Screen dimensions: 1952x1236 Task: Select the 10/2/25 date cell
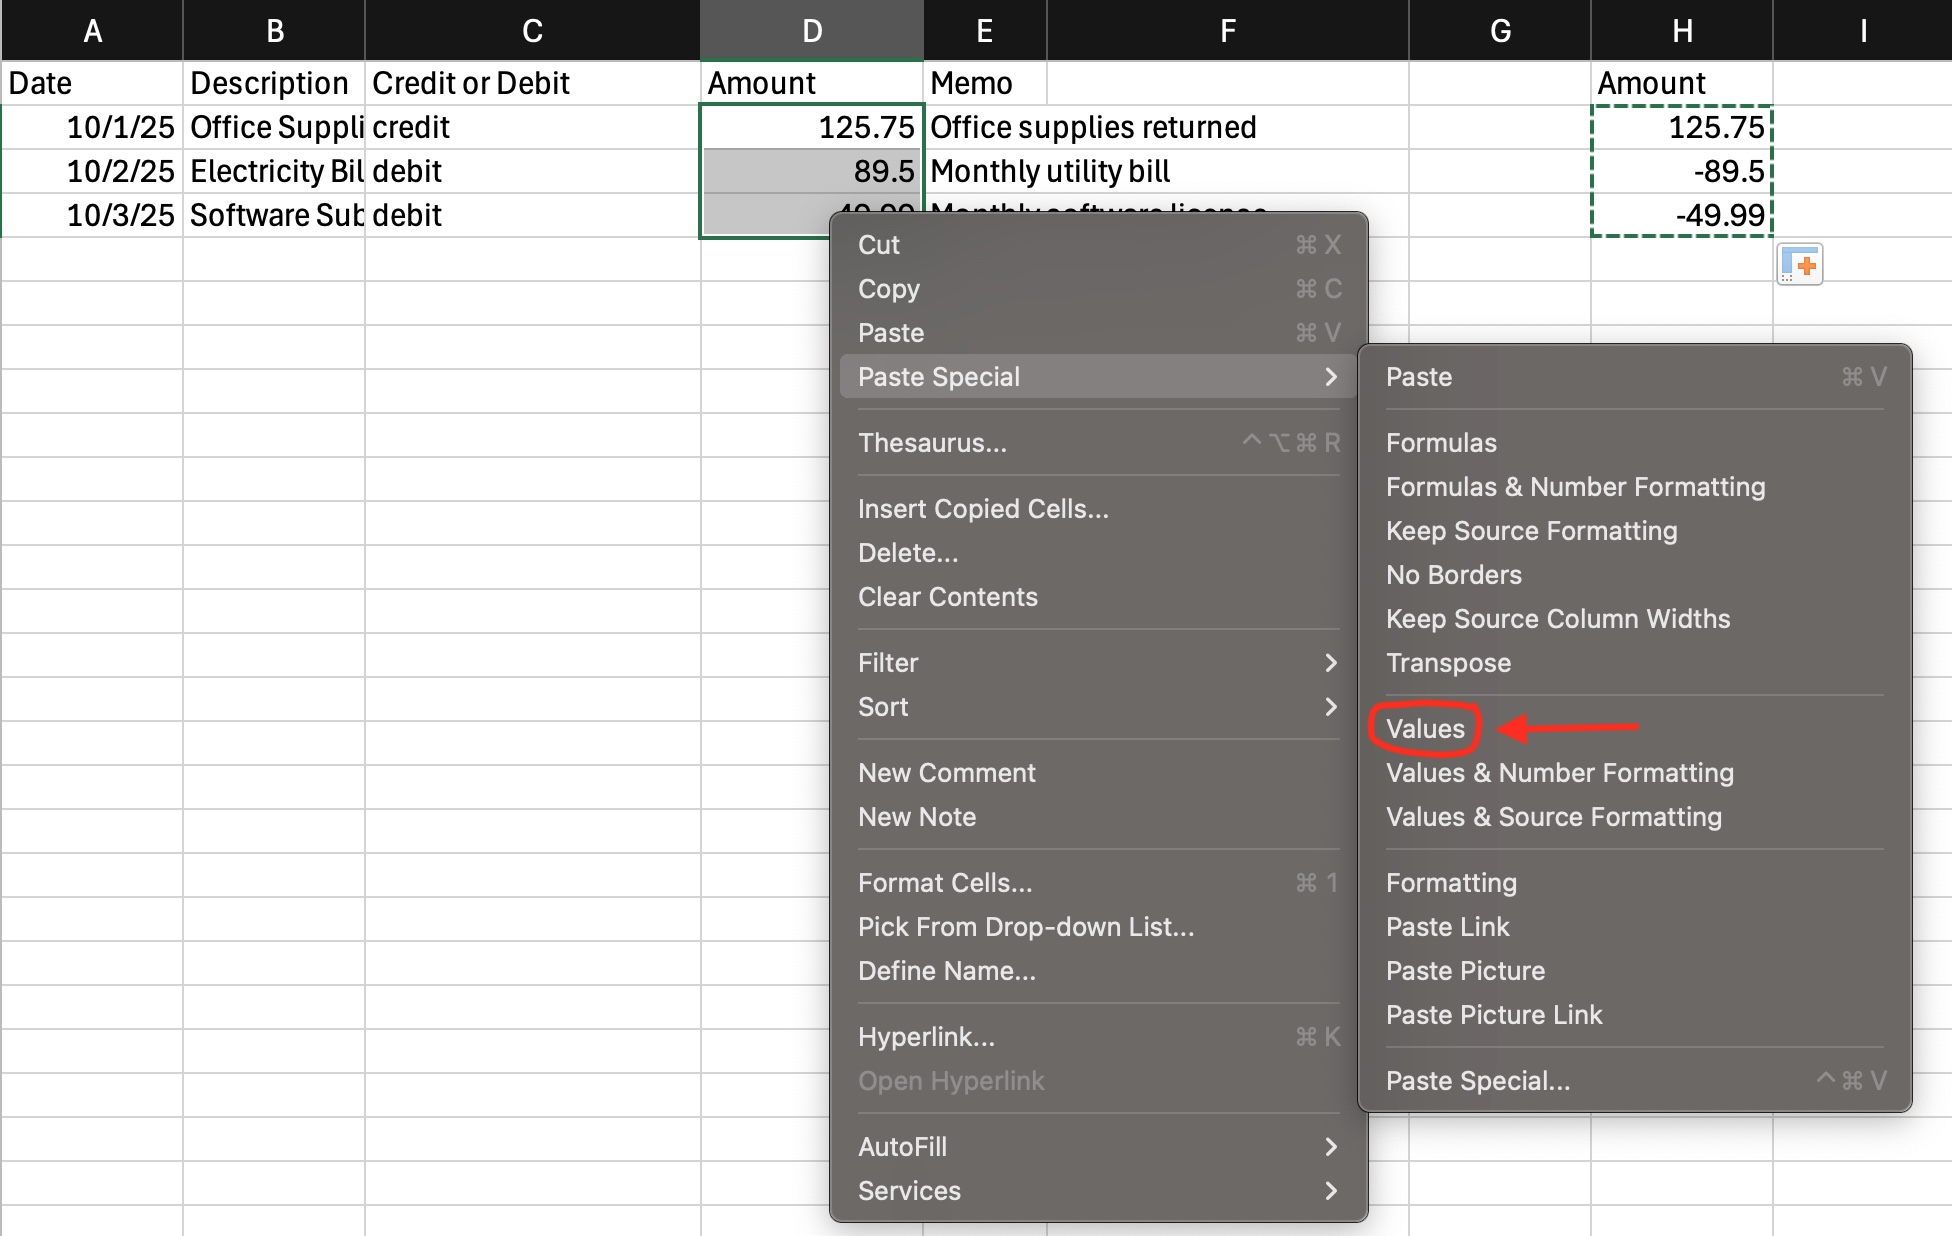(x=92, y=171)
